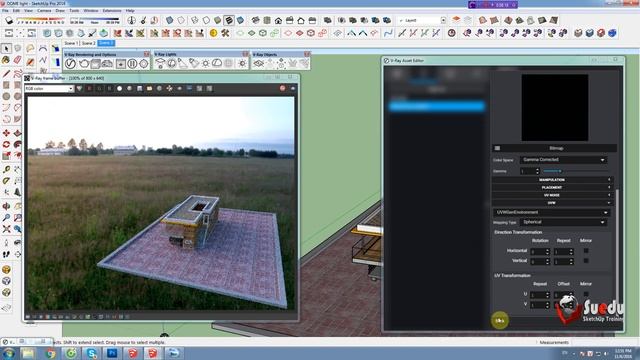
Task: Switch to Scene 1 tab
Action: pyautogui.click(x=71, y=43)
